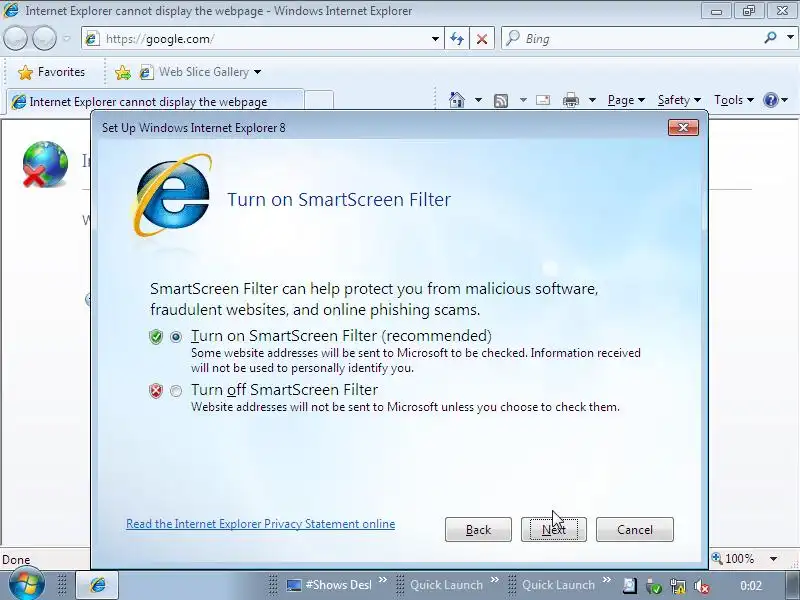Click the taskbar clock showing 0:02
Image resolution: width=800 pixels, height=600 pixels.
click(751, 586)
